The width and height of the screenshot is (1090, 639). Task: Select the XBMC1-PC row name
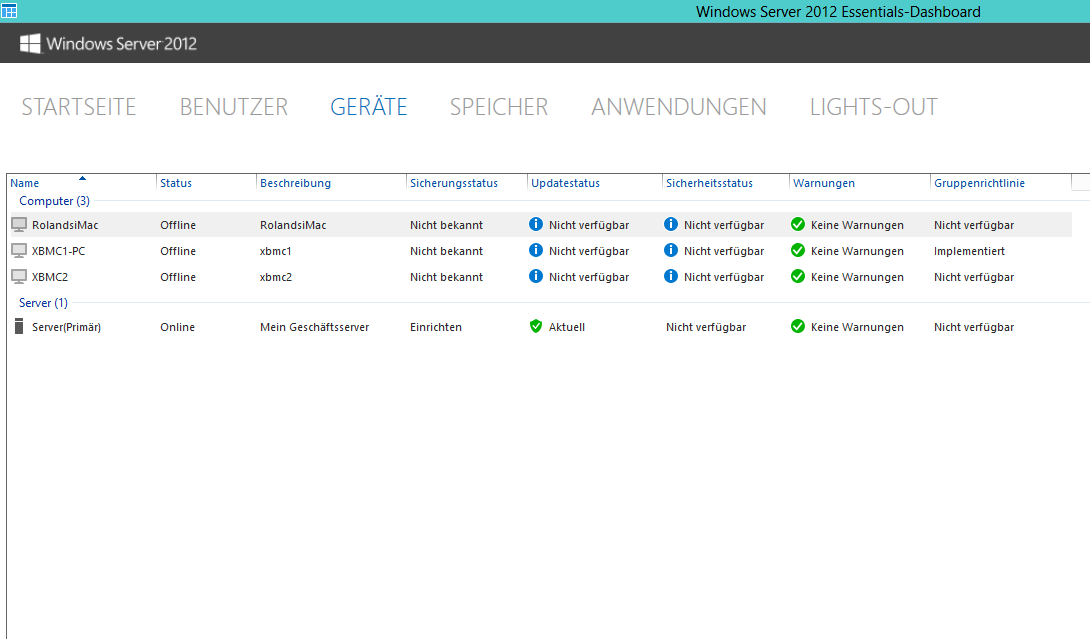click(x=58, y=251)
